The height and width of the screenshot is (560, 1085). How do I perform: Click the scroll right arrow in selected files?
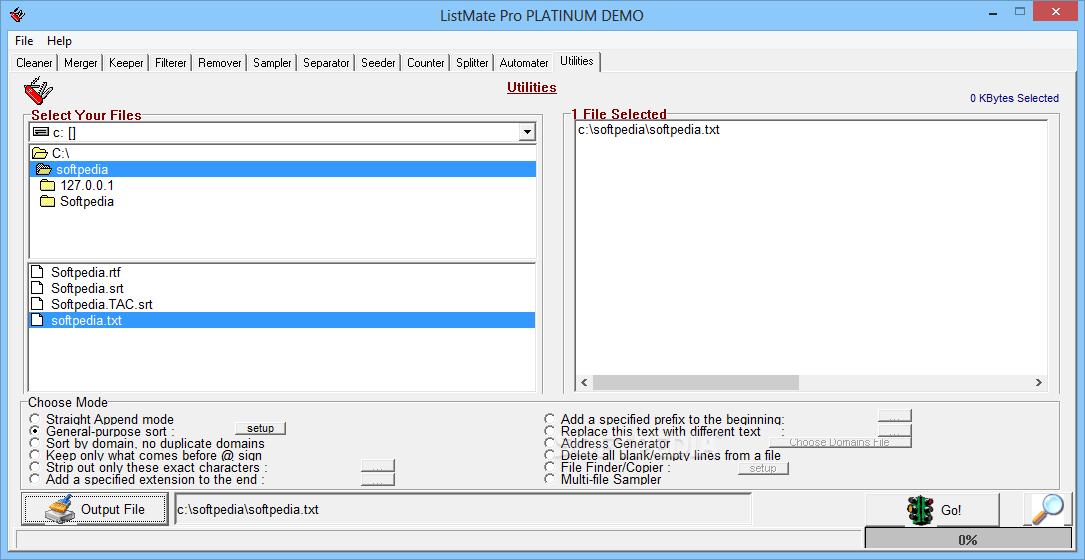1038,382
